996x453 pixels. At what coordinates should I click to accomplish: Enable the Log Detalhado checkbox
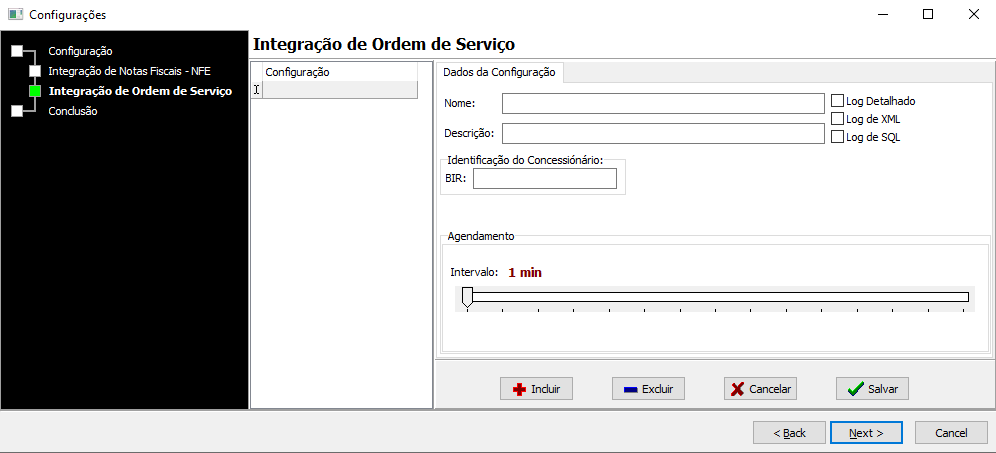pyautogui.click(x=837, y=100)
